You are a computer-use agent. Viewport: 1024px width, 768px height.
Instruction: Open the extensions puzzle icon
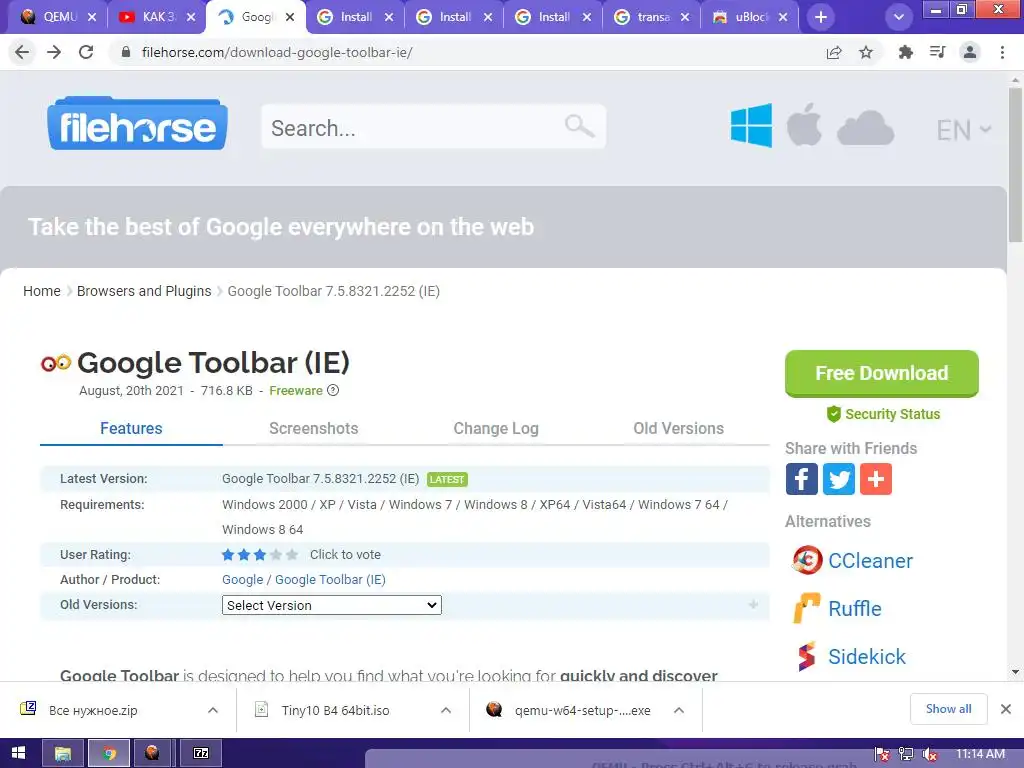tap(905, 52)
